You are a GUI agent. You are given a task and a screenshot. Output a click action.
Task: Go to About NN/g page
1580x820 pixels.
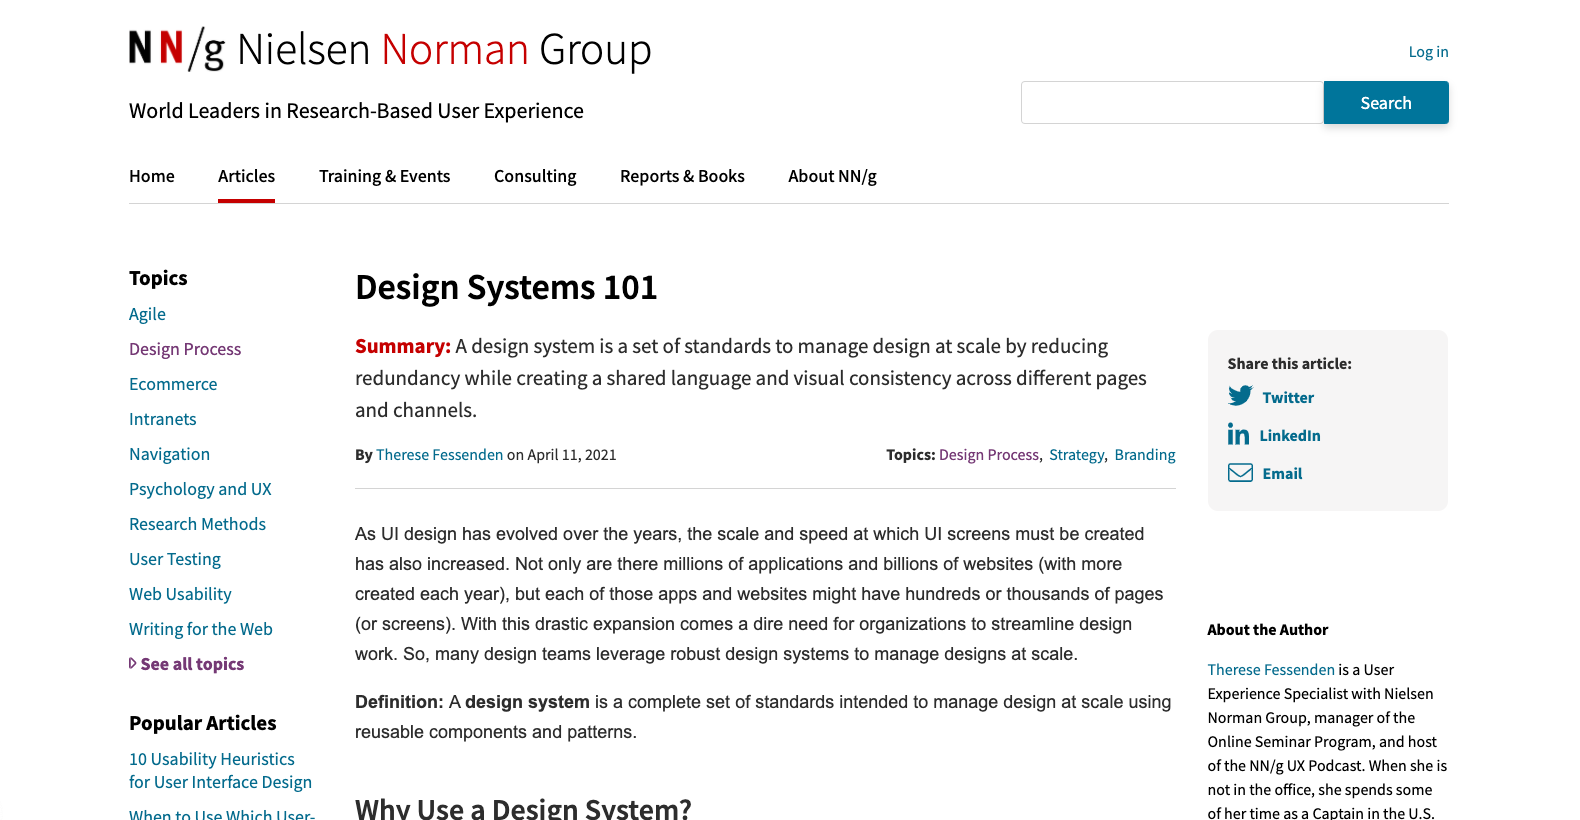[x=832, y=176]
